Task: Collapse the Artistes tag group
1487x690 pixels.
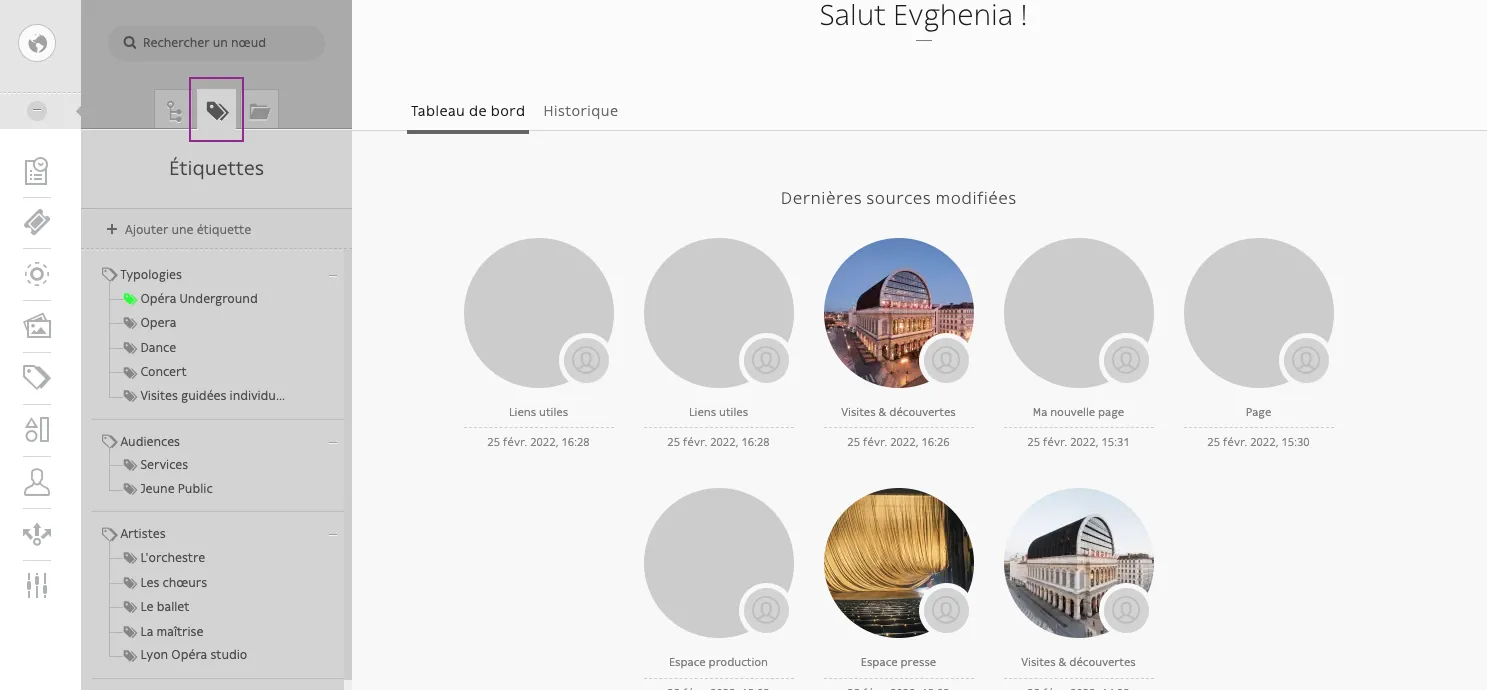Action: (x=333, y=534)
